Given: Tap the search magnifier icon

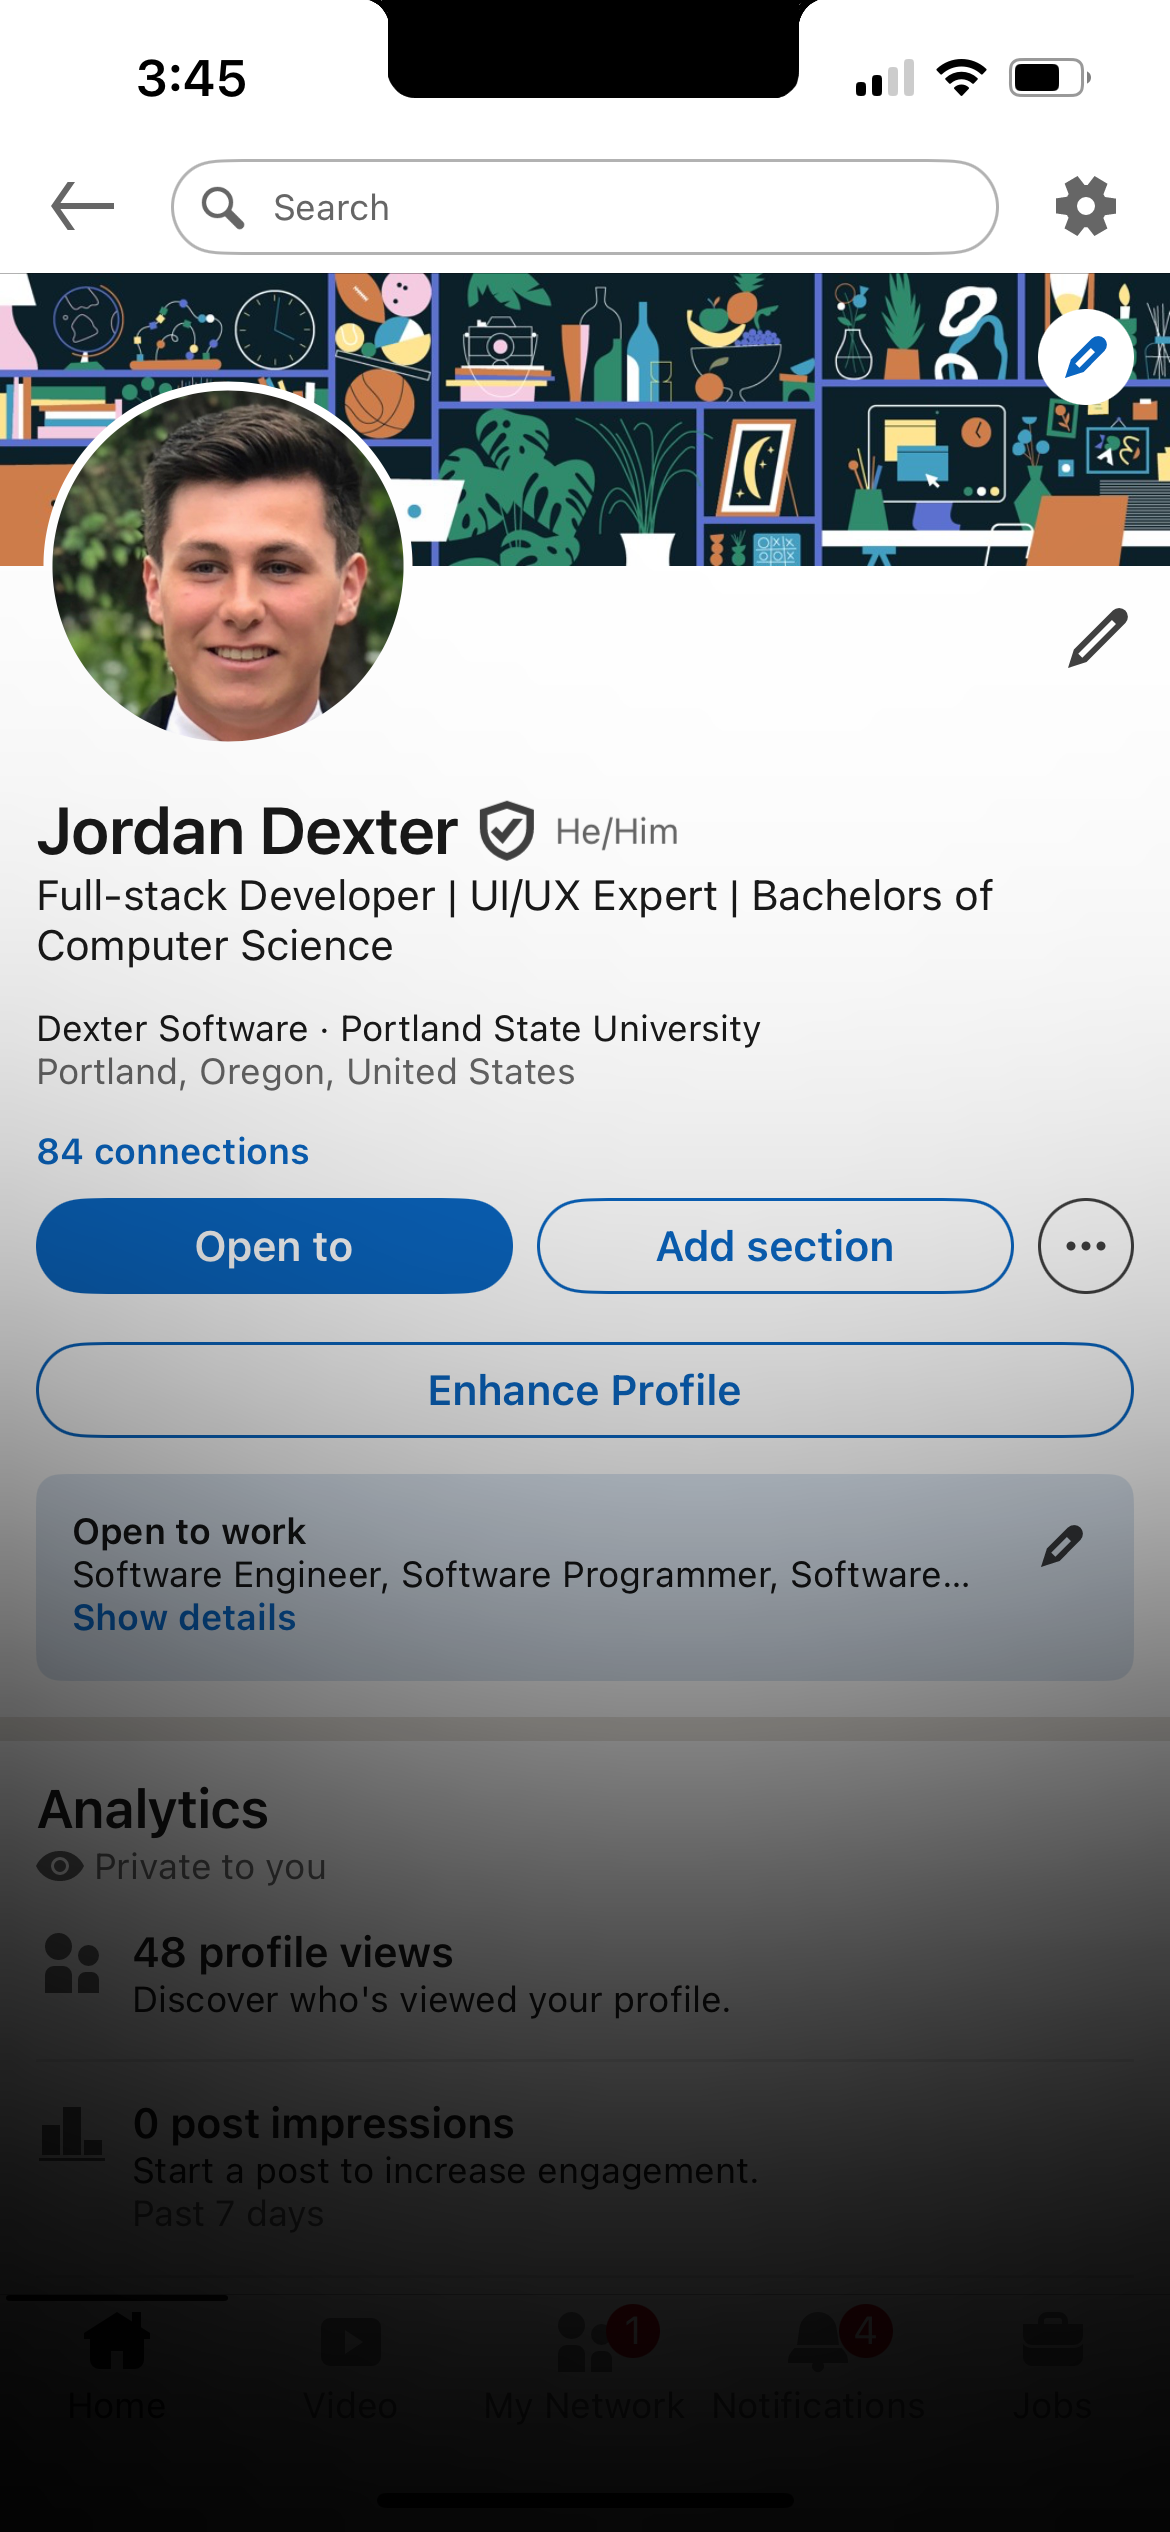Looking at the screenshot, I should coord(222,208).
